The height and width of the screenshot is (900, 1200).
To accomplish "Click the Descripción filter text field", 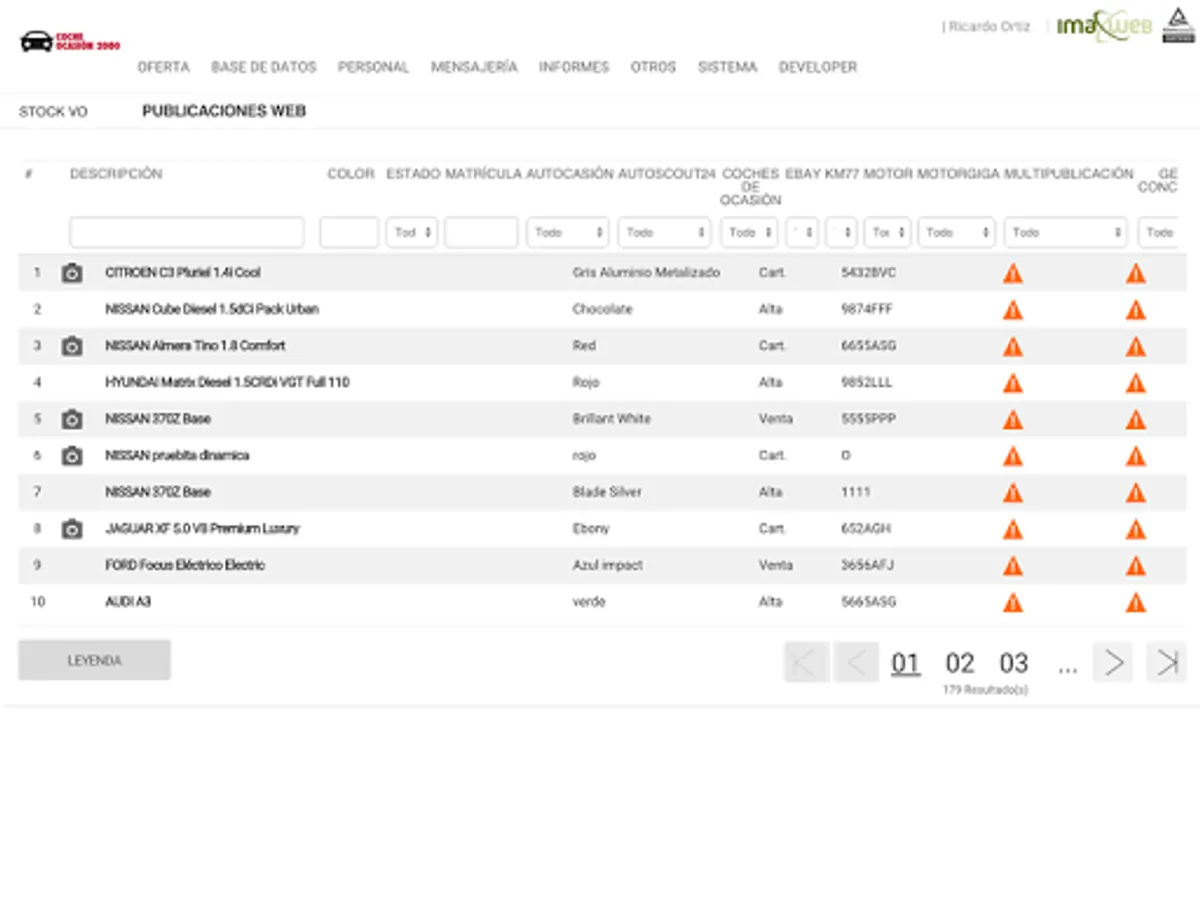I will pyautogui.click(x=187, y=232).
